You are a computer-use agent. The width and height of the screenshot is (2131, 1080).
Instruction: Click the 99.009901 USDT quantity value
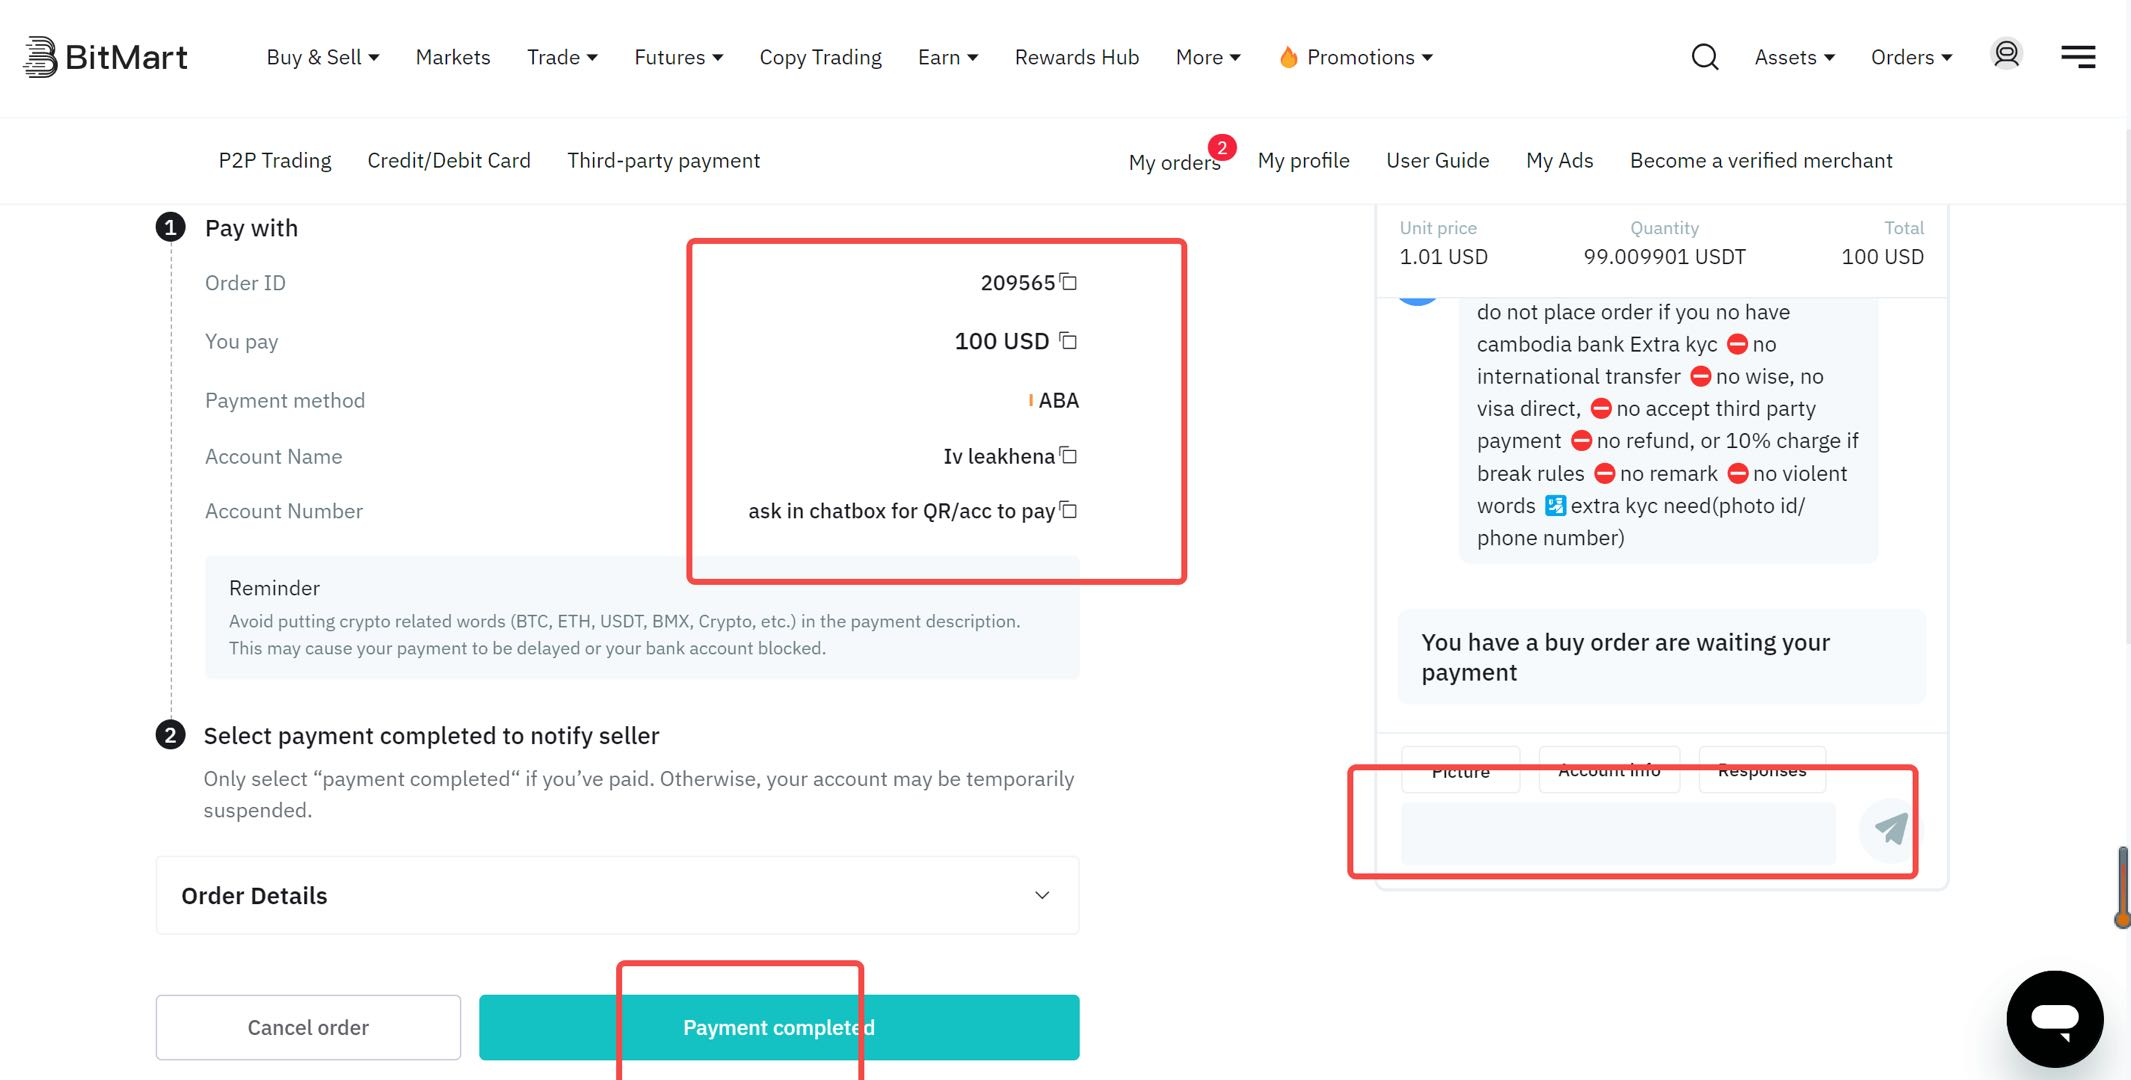coord(1664,257)
